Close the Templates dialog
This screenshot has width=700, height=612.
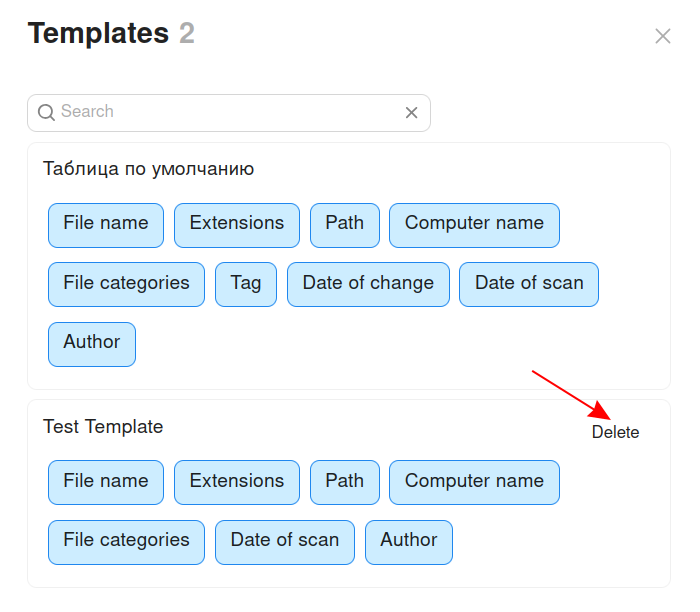coord(662,36)
